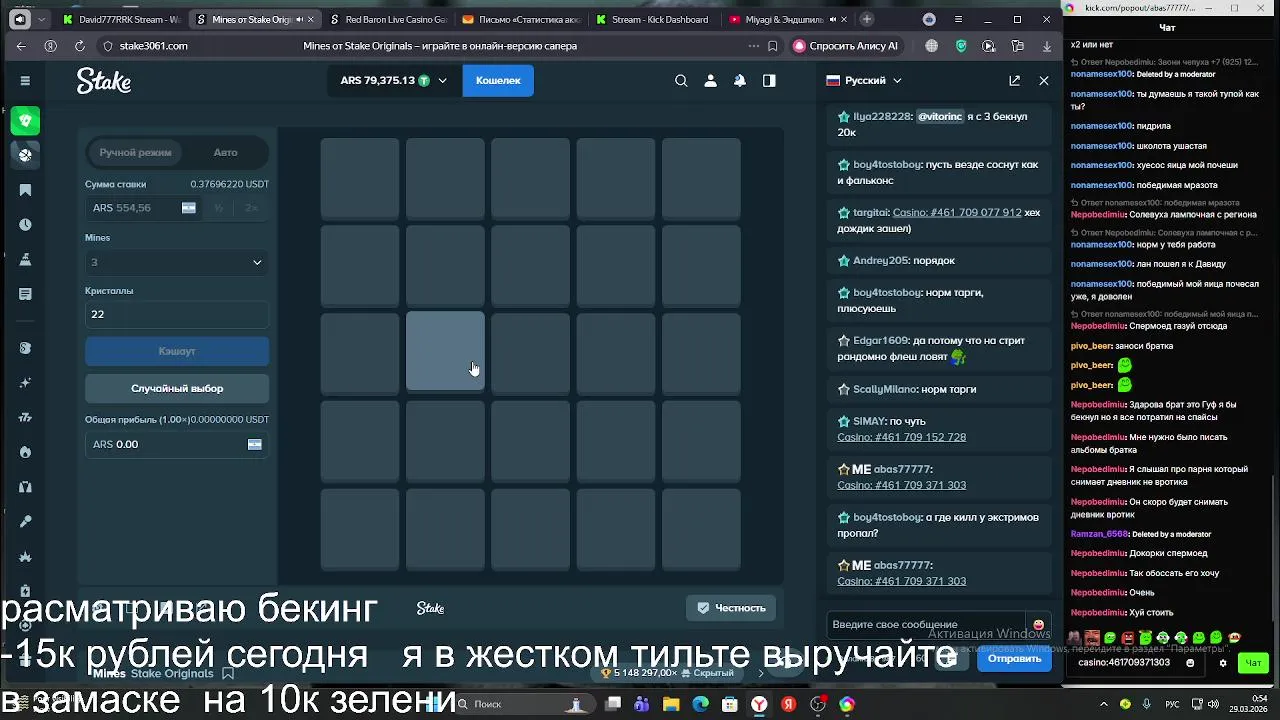
Task: Open the favorites bookmark icon in sidebar
Action: coord(25,190)
